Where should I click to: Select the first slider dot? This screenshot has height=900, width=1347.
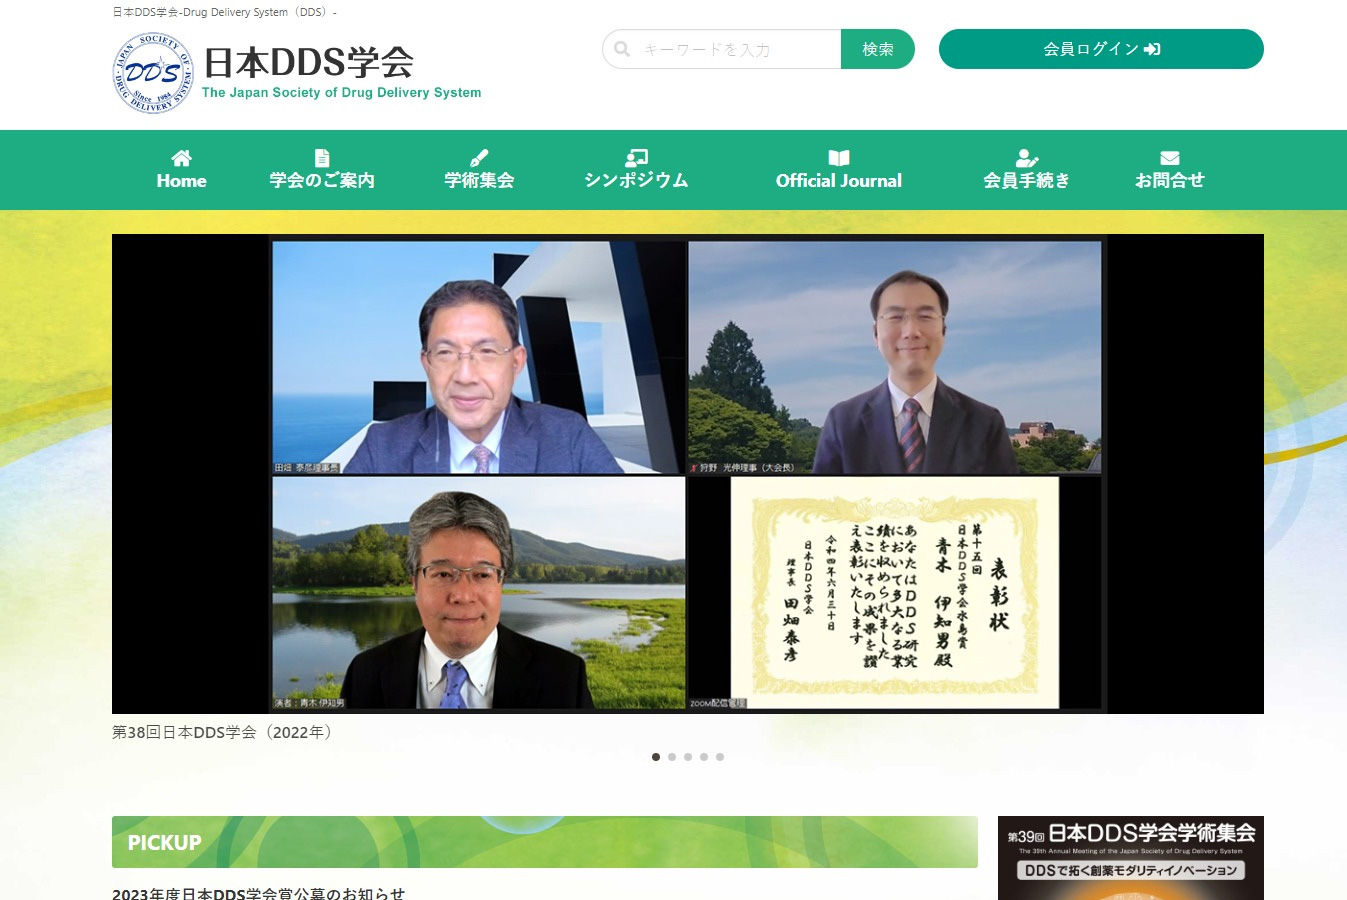tap(656, 757)
